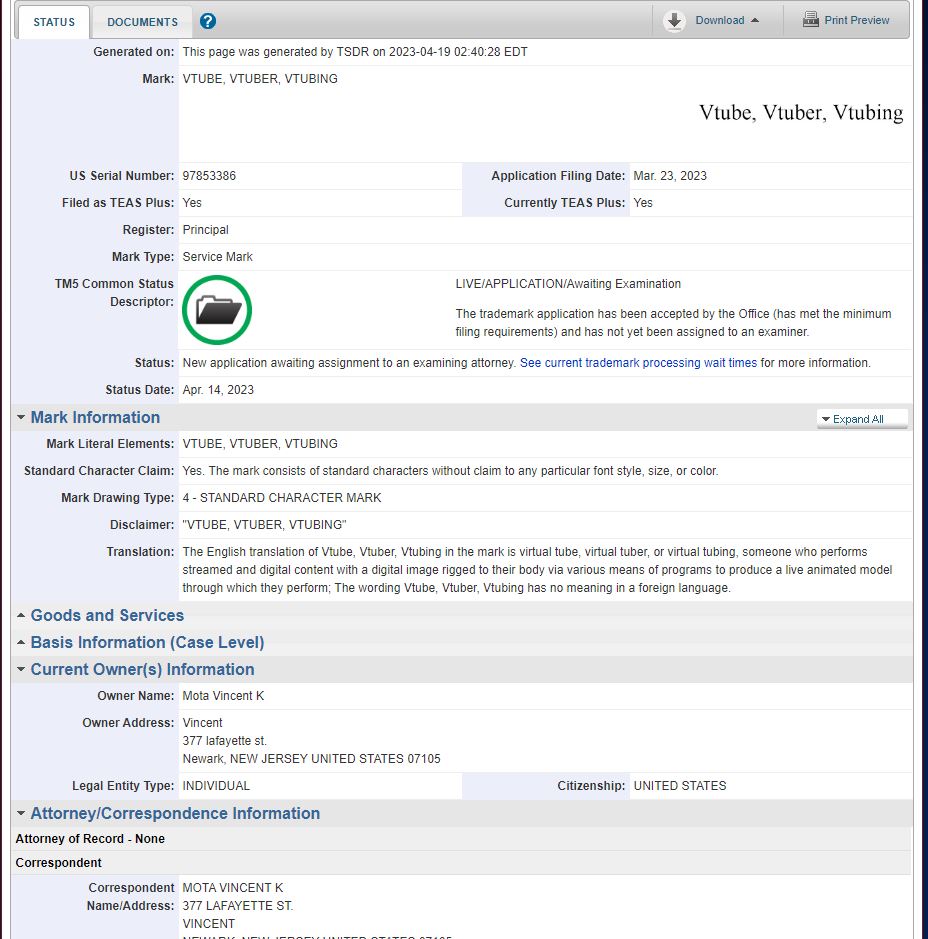Switch to the DOCUMENTS tab
Viewport: 928px width, 939px height.
[142, 22]
